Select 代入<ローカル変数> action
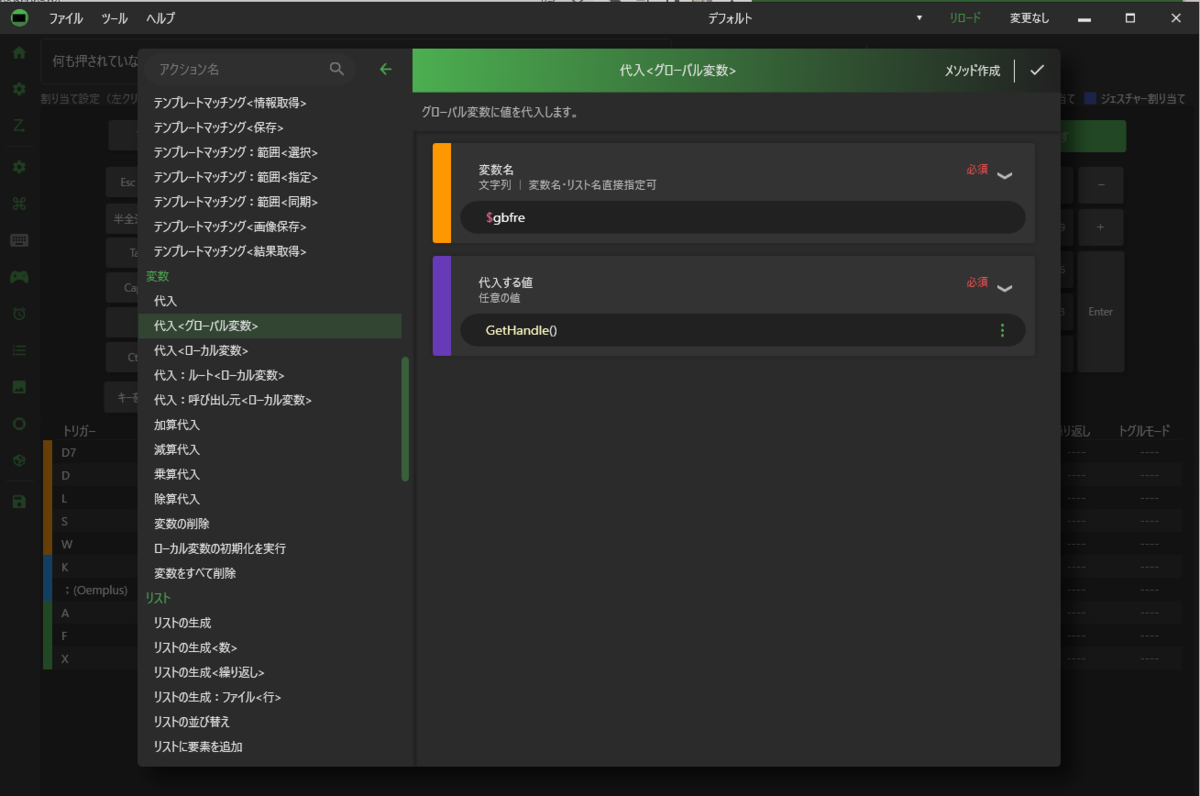 pos(270,351)
